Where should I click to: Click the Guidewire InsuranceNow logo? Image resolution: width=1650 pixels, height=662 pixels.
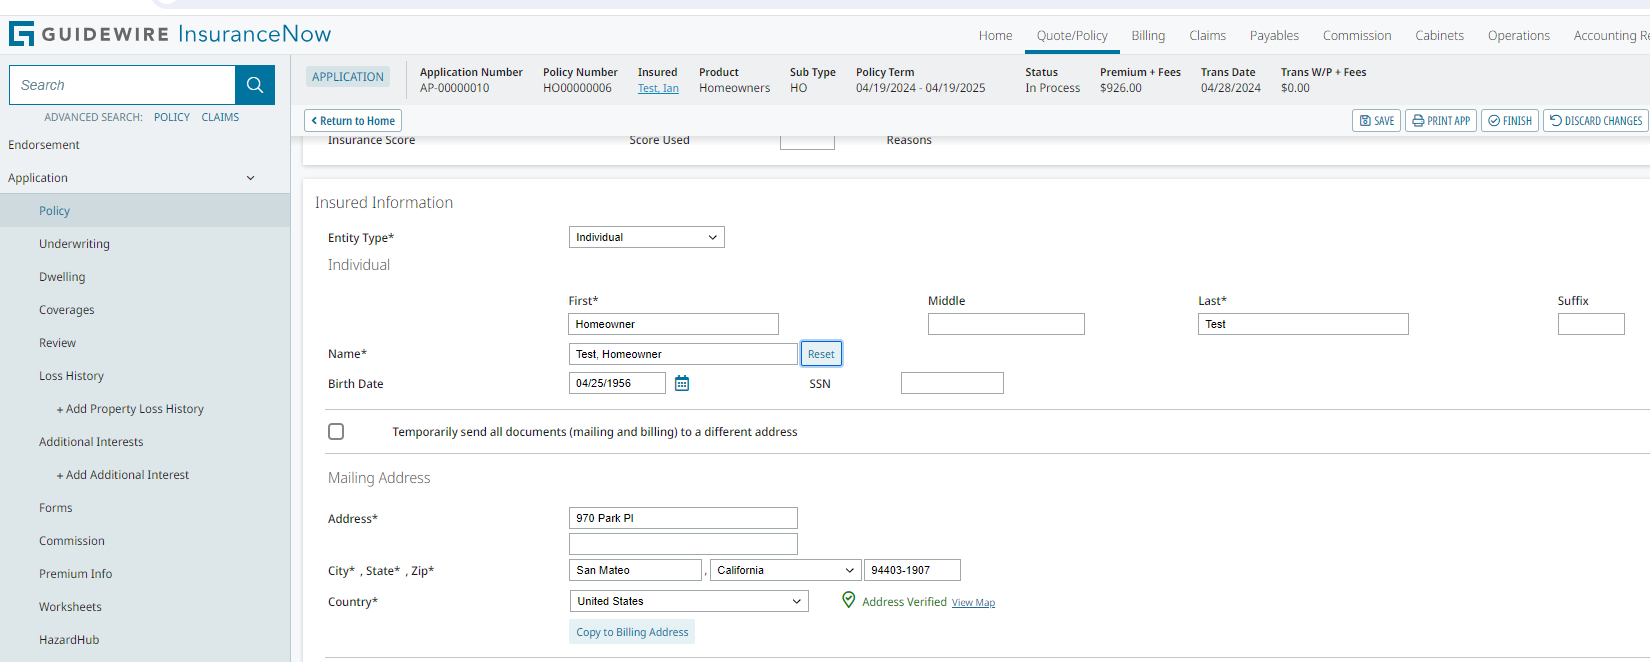click(x=170, y=34)
